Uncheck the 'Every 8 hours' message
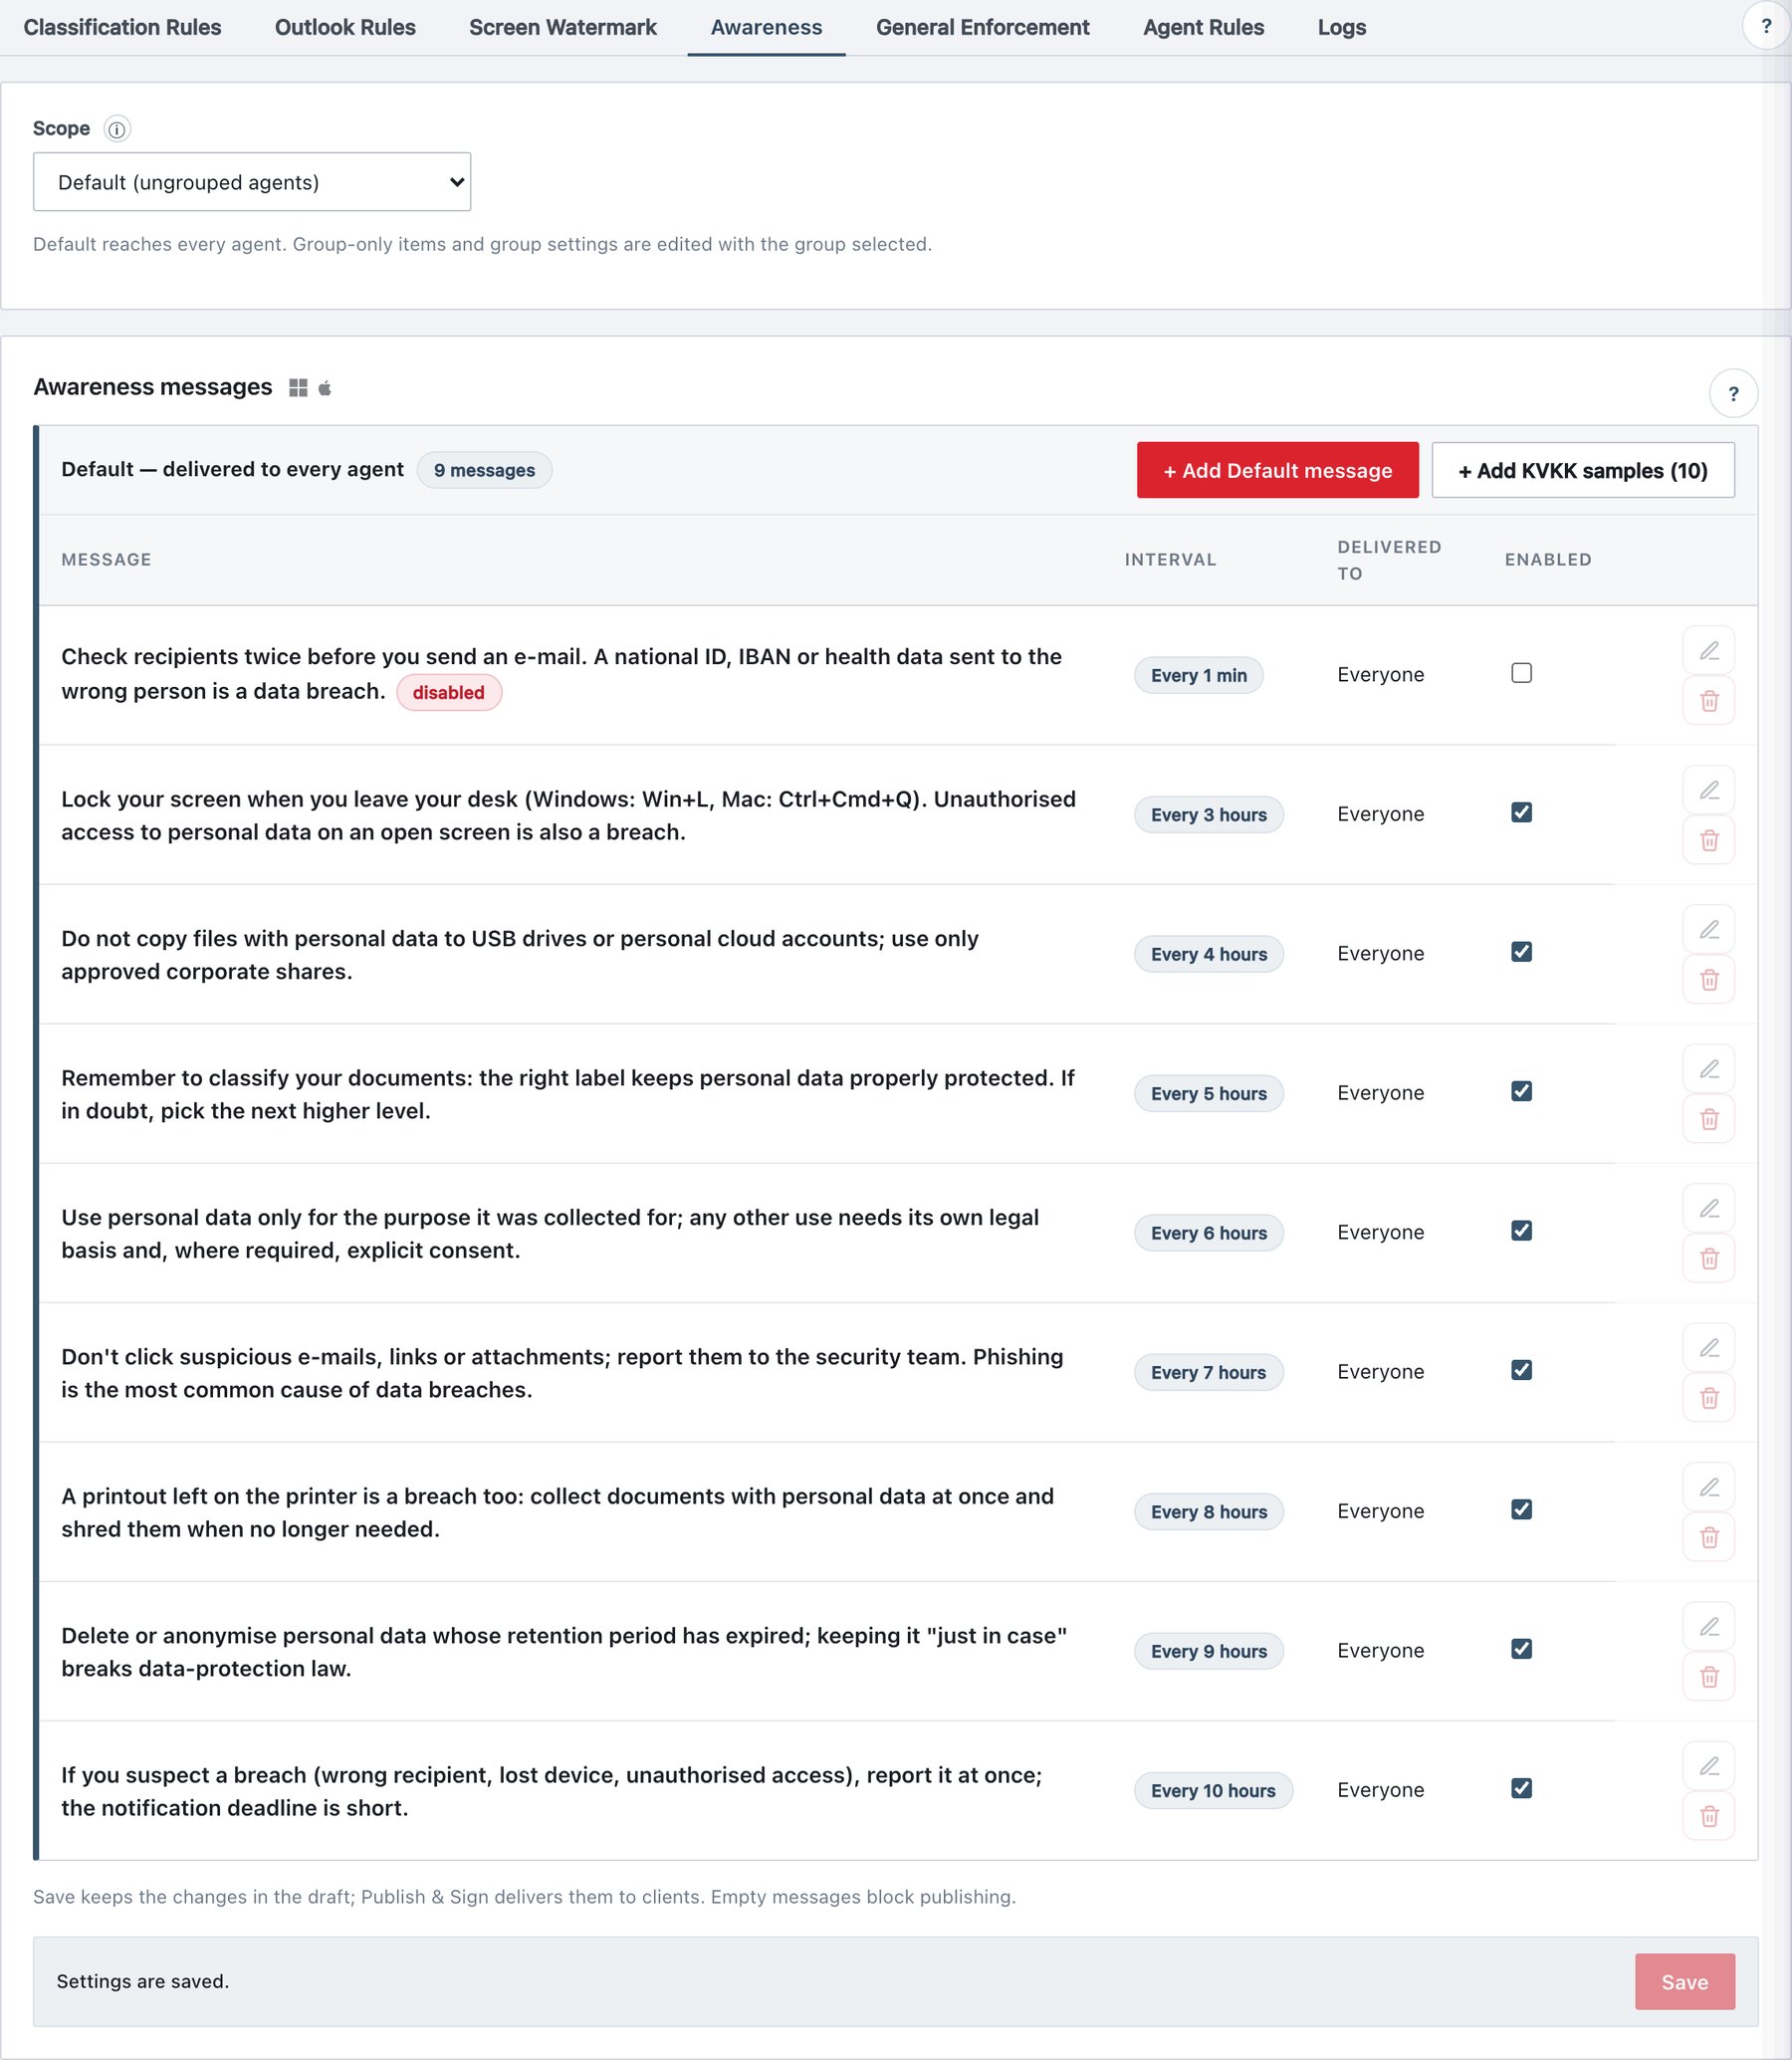 [x=1521, y=1509]
